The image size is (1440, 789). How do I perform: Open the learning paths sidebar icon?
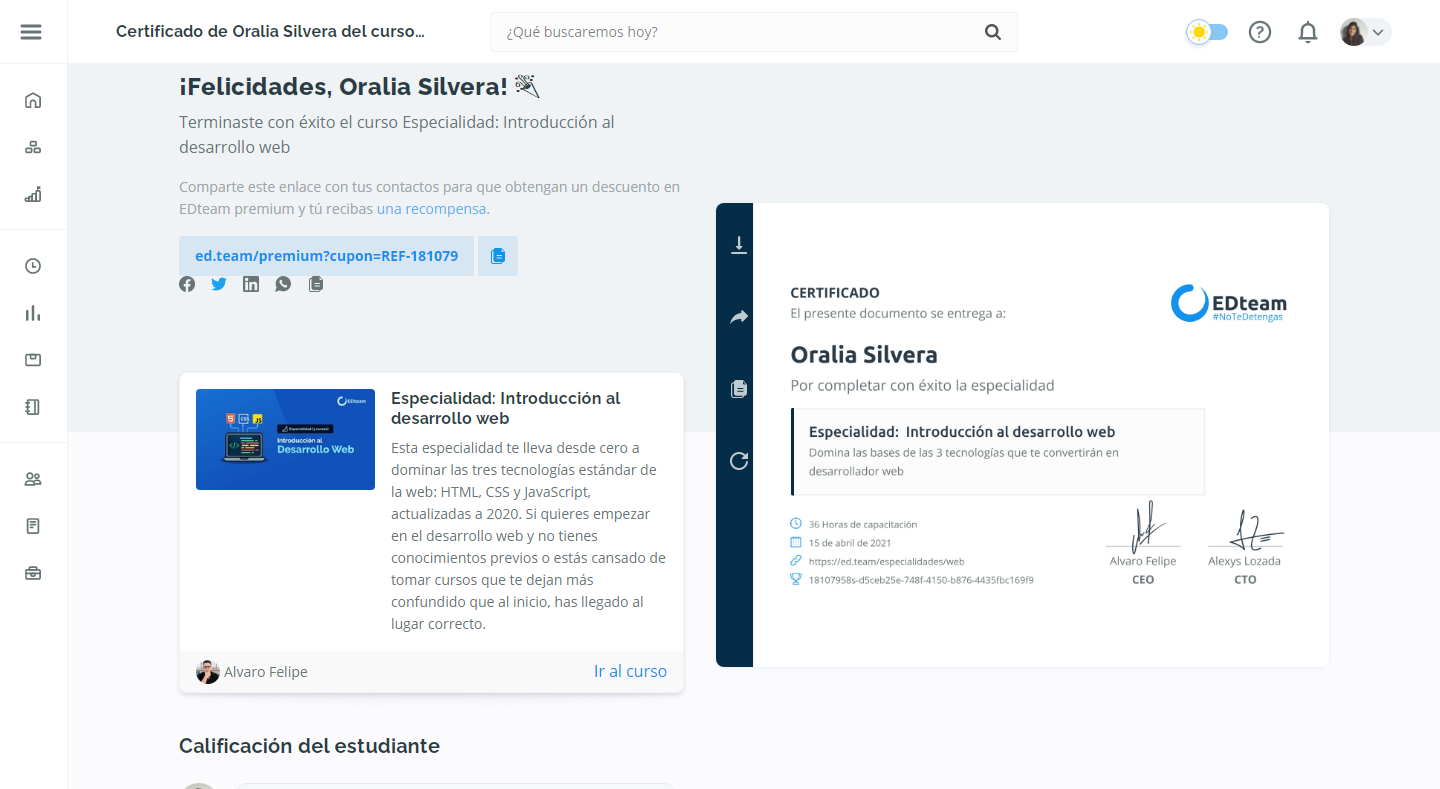(x=33, y=147)
